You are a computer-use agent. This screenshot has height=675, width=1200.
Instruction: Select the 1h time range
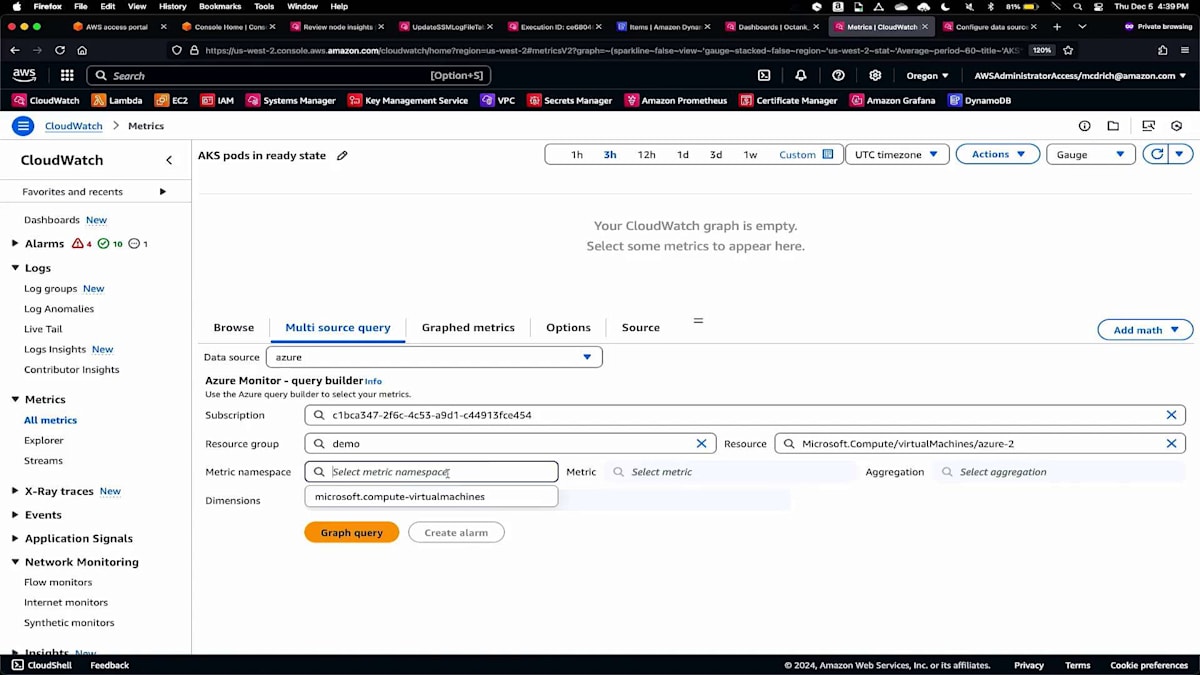pos(577,155)
